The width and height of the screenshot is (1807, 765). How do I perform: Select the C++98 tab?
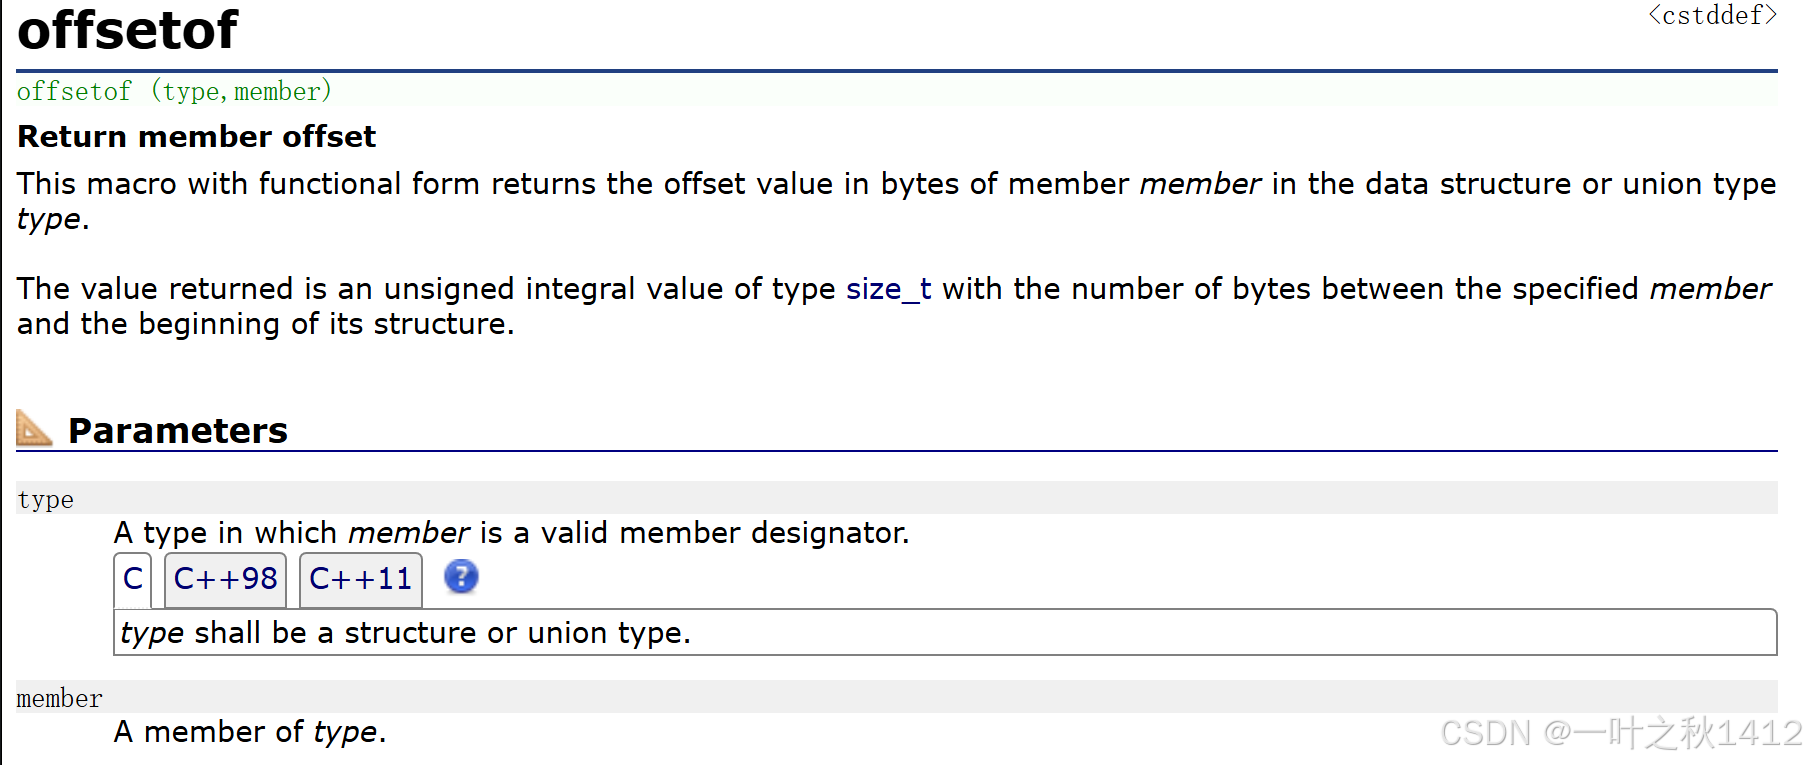[225, 579]
